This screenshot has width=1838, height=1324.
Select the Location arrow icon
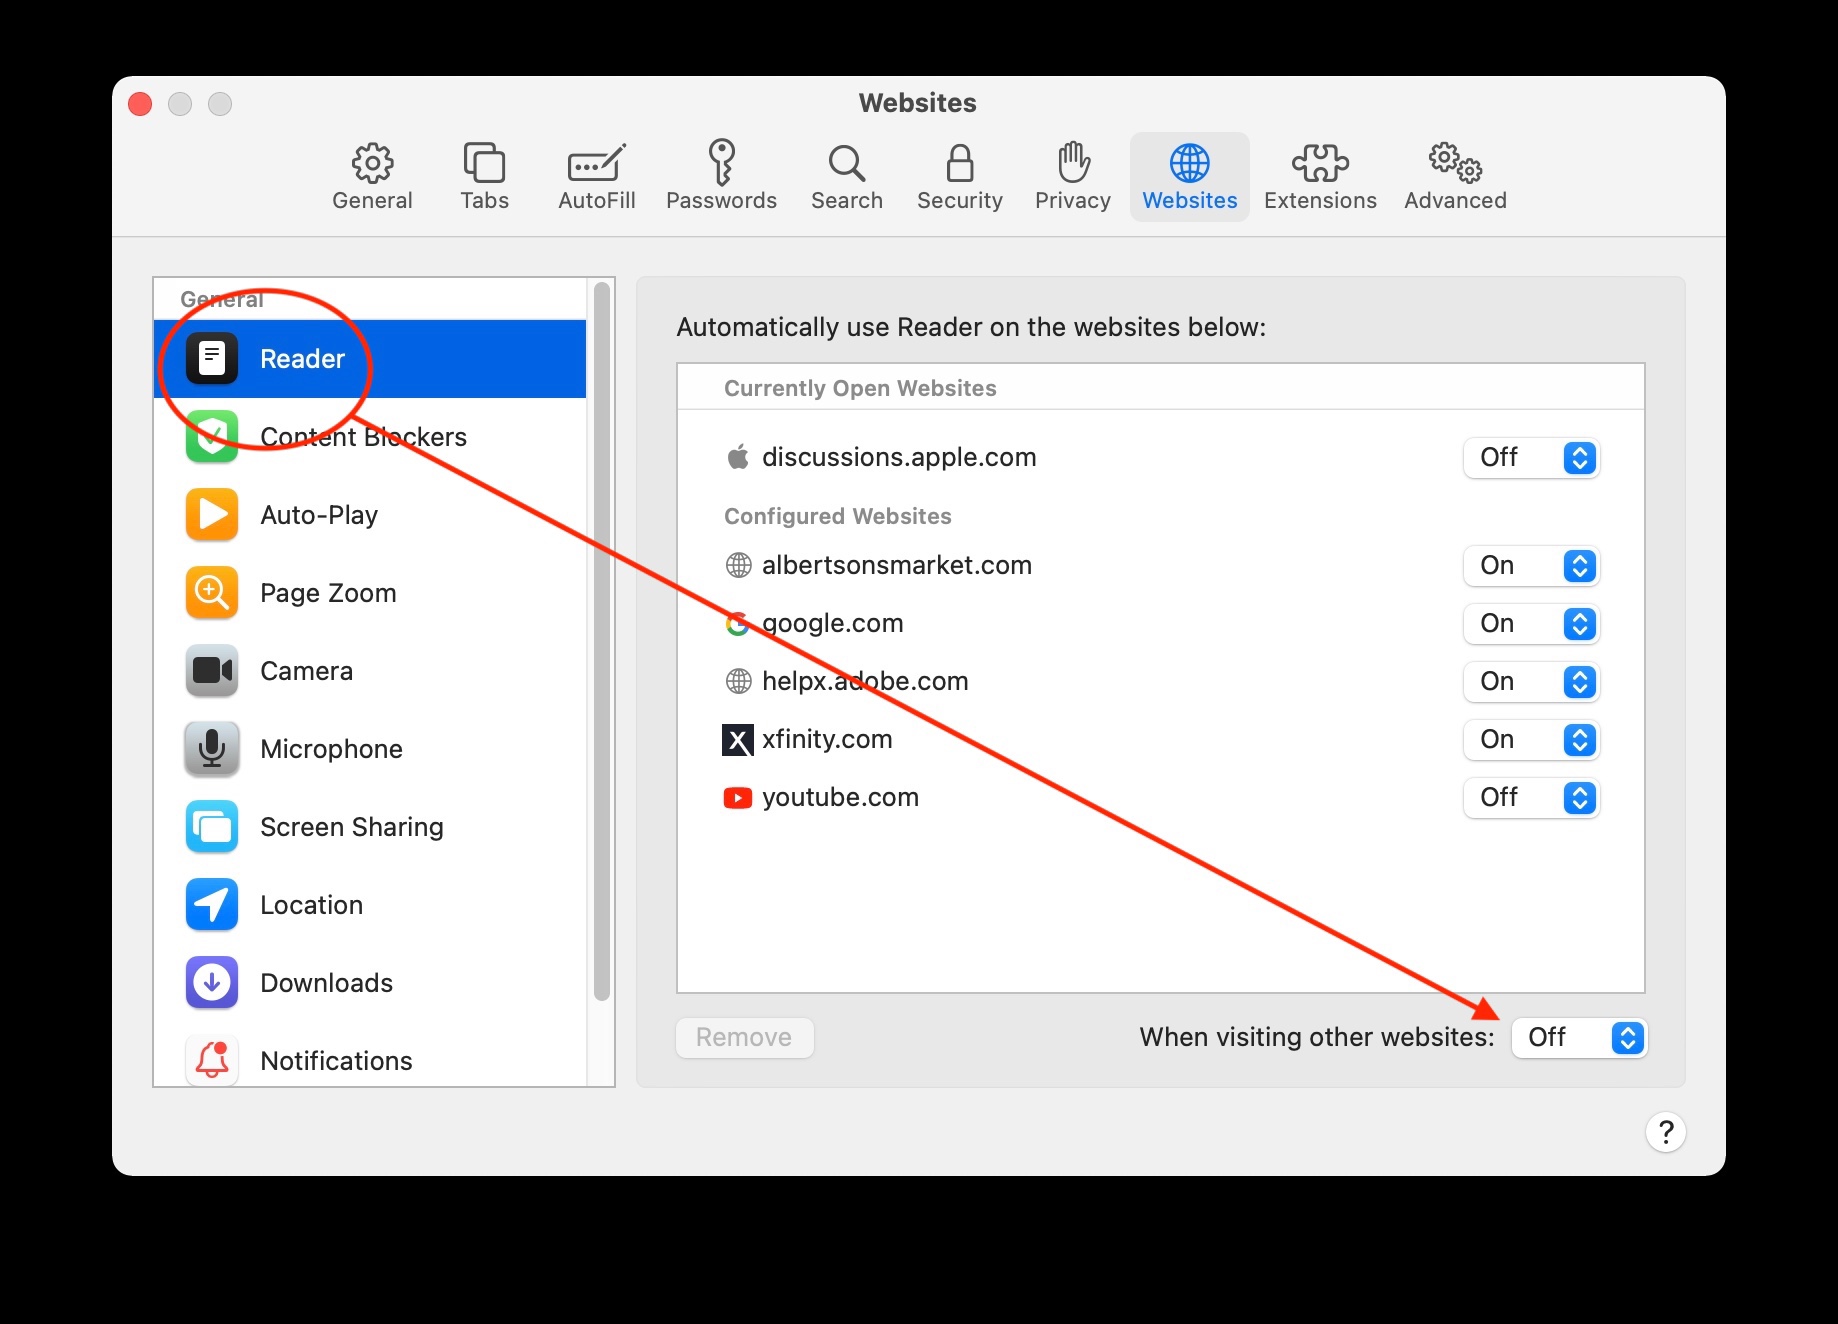[x=212, y=904]
